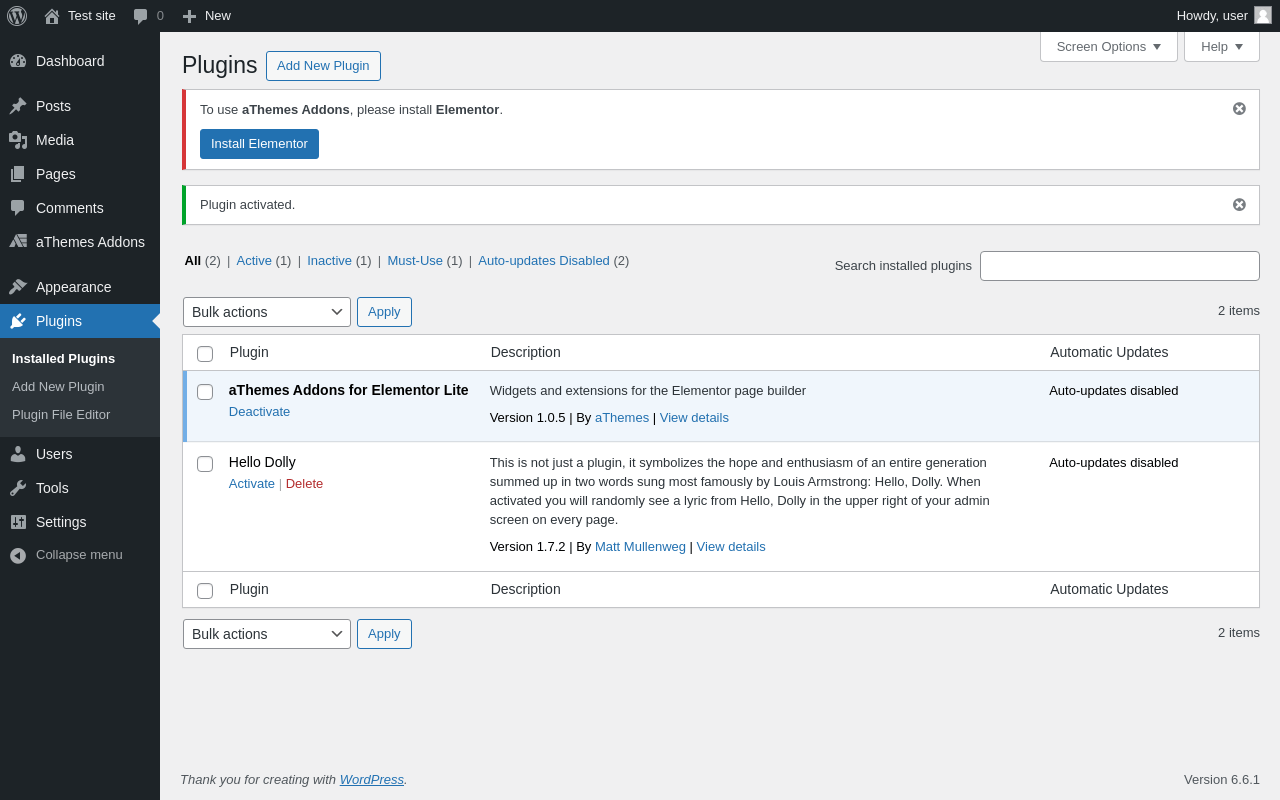Check the aThemes Addons plugin checkbox
Screen dimensions: 1280x800
(205, 392)
